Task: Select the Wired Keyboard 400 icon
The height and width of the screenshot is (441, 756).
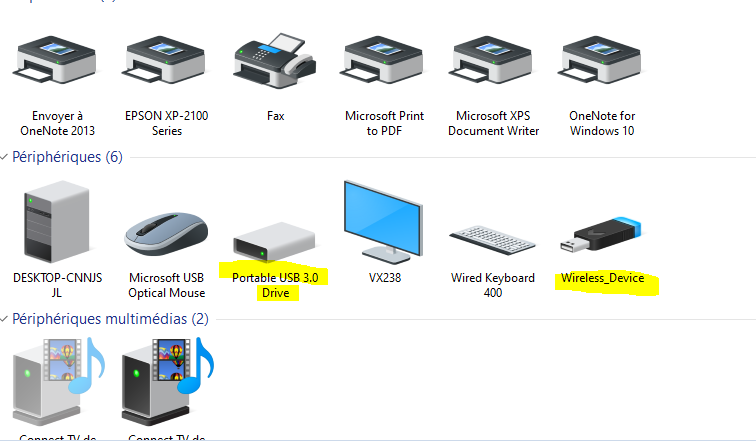Action: click(x=492, y=240)
